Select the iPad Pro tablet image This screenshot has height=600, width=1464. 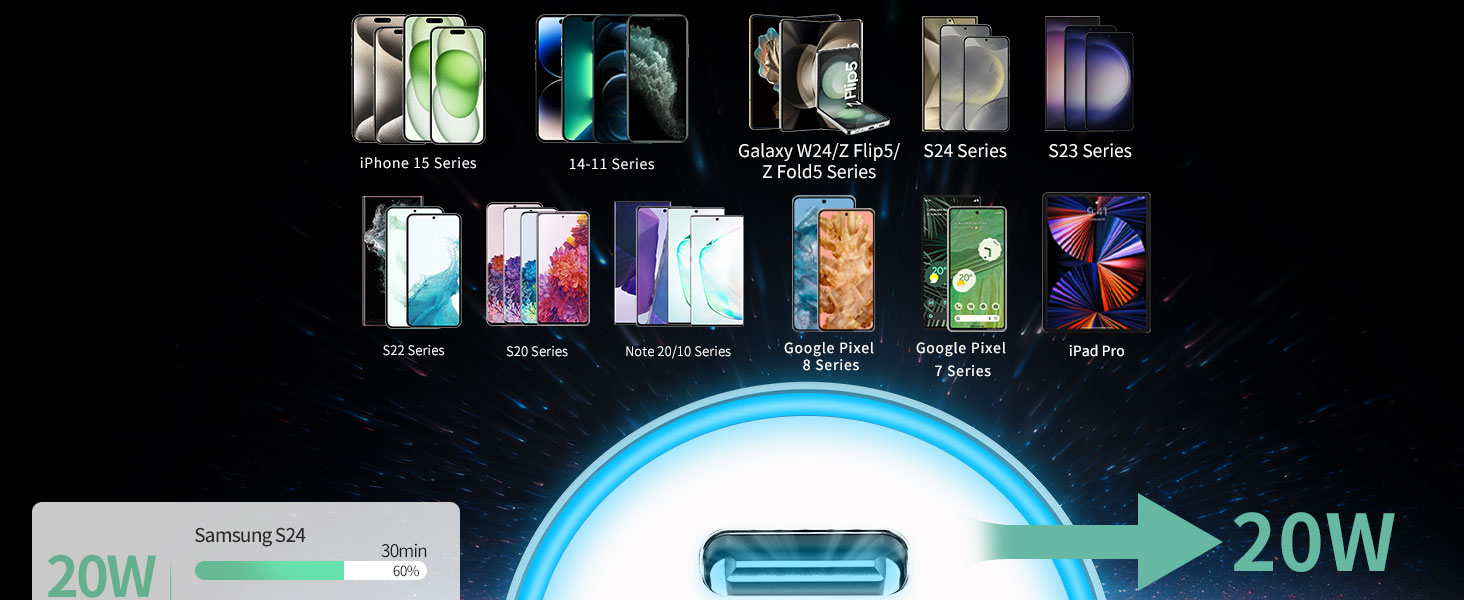tap(1096, 263)
